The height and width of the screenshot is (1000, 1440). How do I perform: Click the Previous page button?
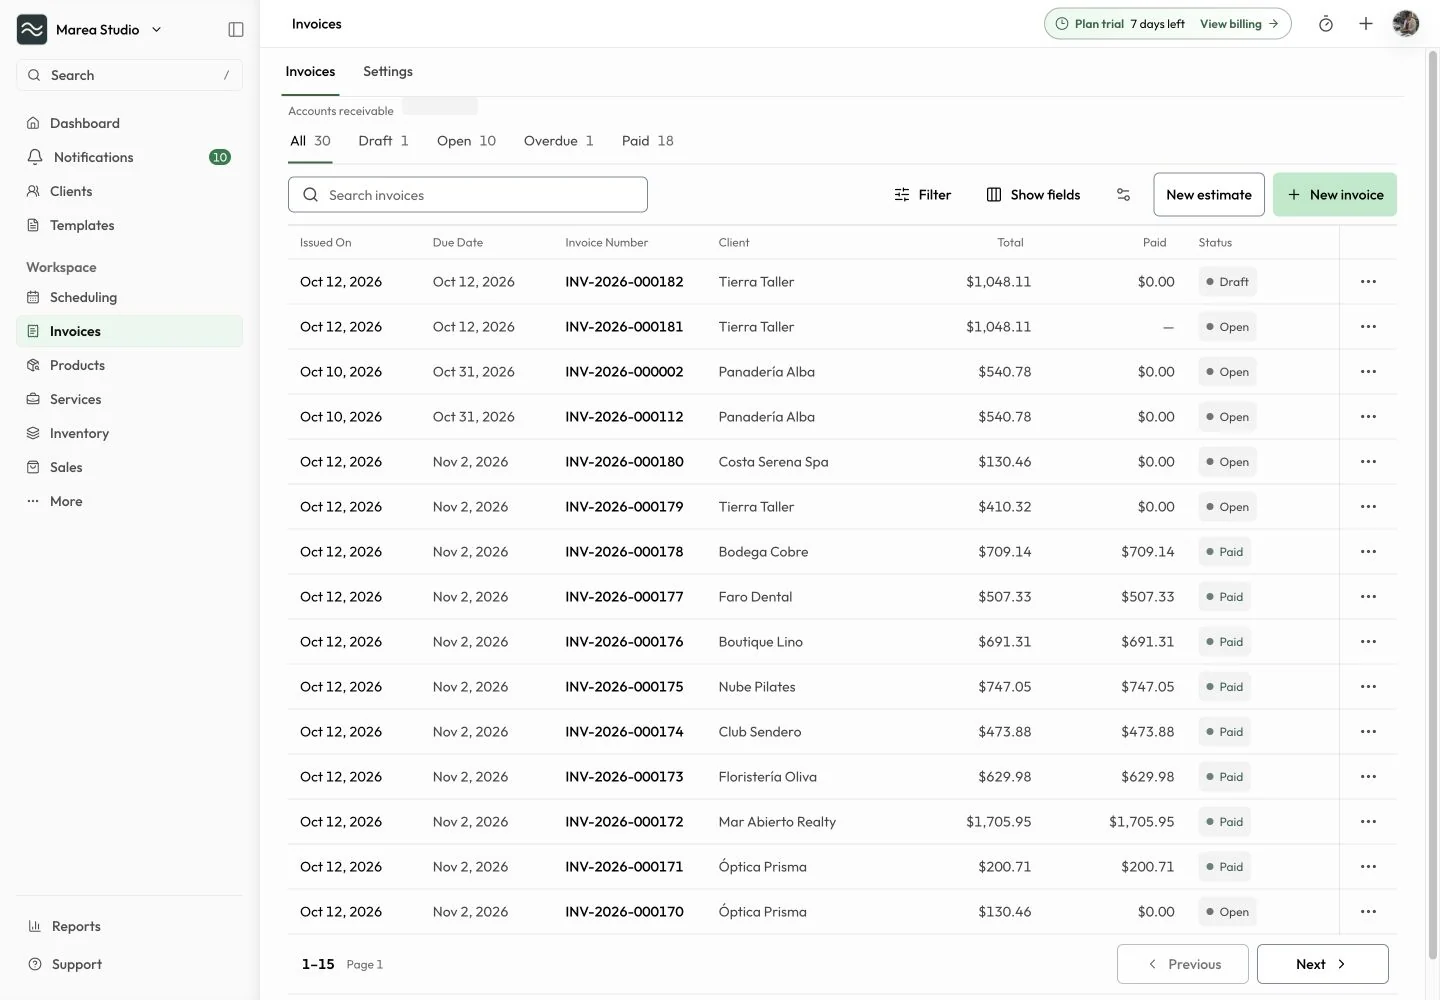coord(1183,964)
